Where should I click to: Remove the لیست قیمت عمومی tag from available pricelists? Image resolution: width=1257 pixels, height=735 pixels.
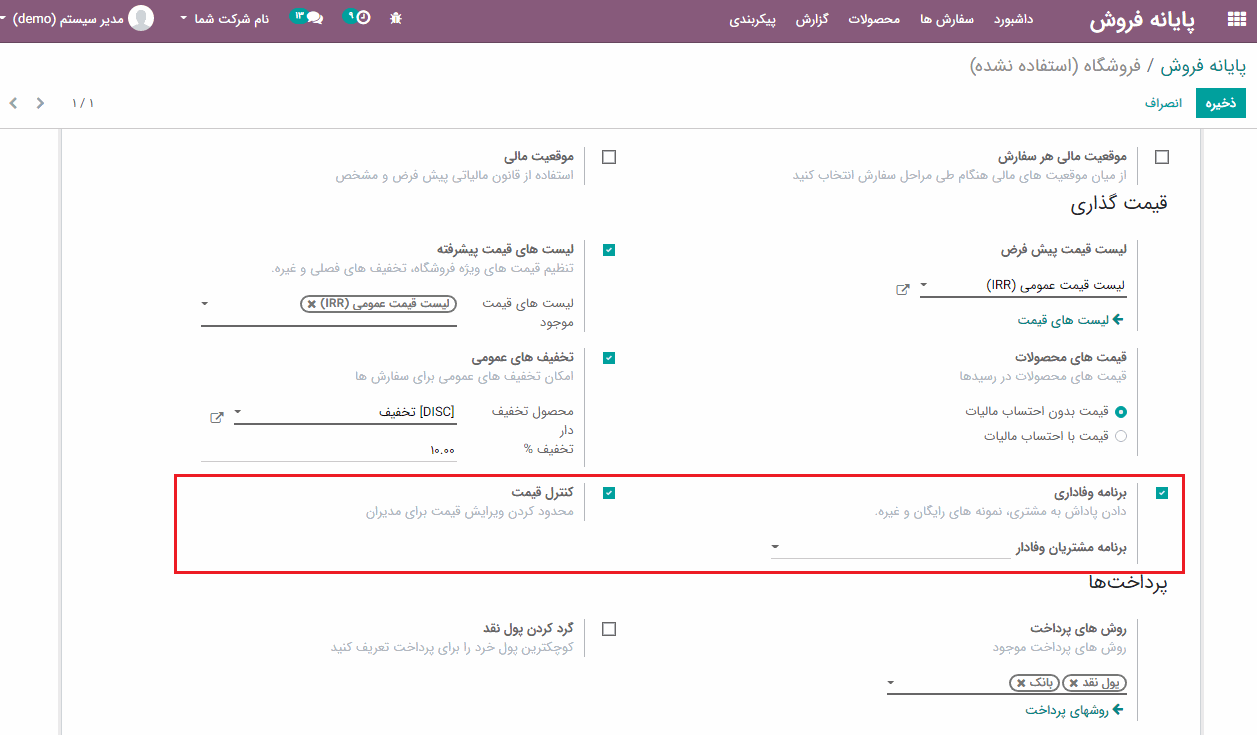click(312, 304)
